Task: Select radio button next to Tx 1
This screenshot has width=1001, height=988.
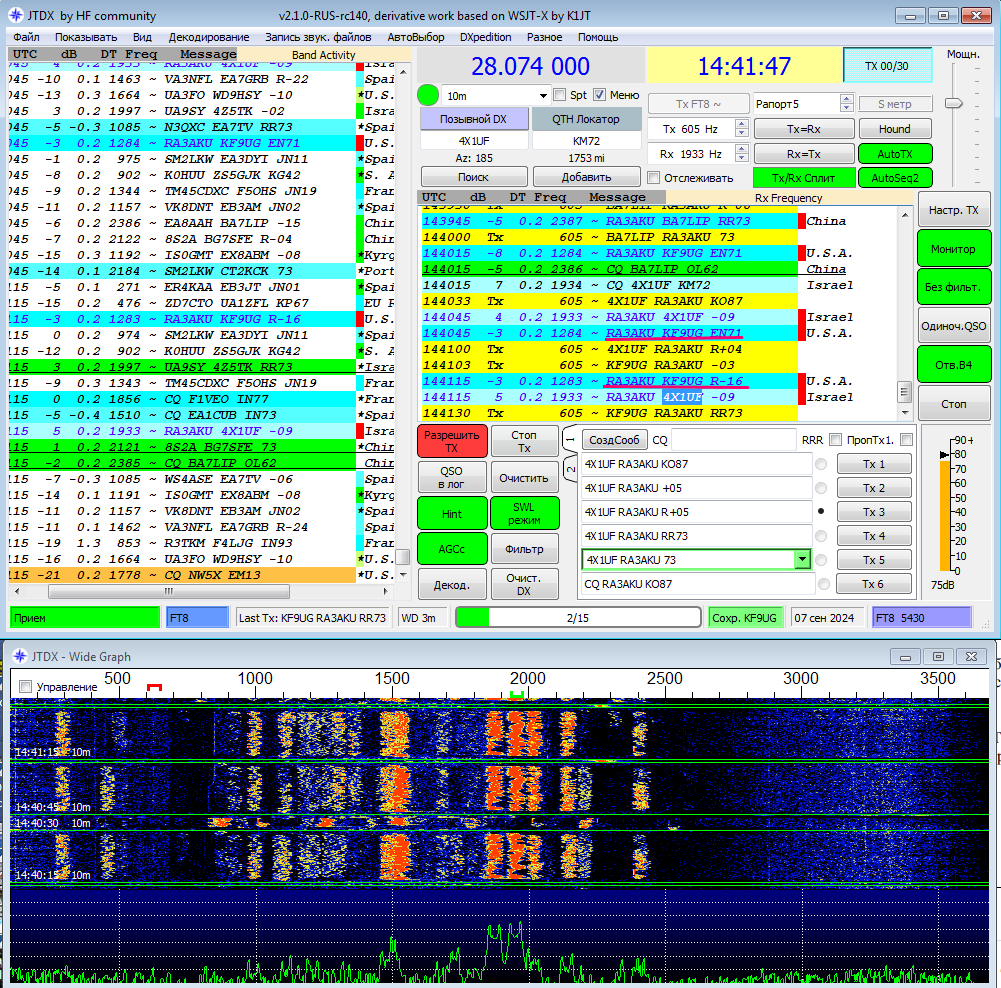Action: click(821, 464)
